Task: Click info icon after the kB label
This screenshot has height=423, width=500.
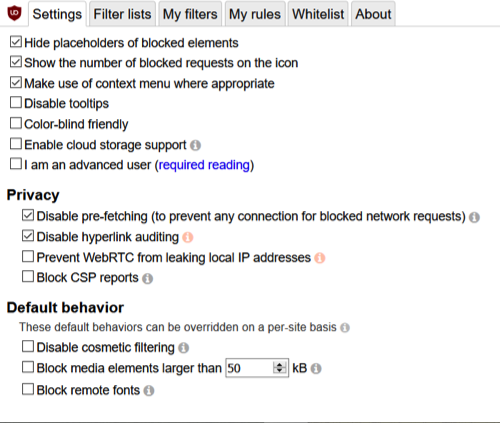Action: point(316,369)
